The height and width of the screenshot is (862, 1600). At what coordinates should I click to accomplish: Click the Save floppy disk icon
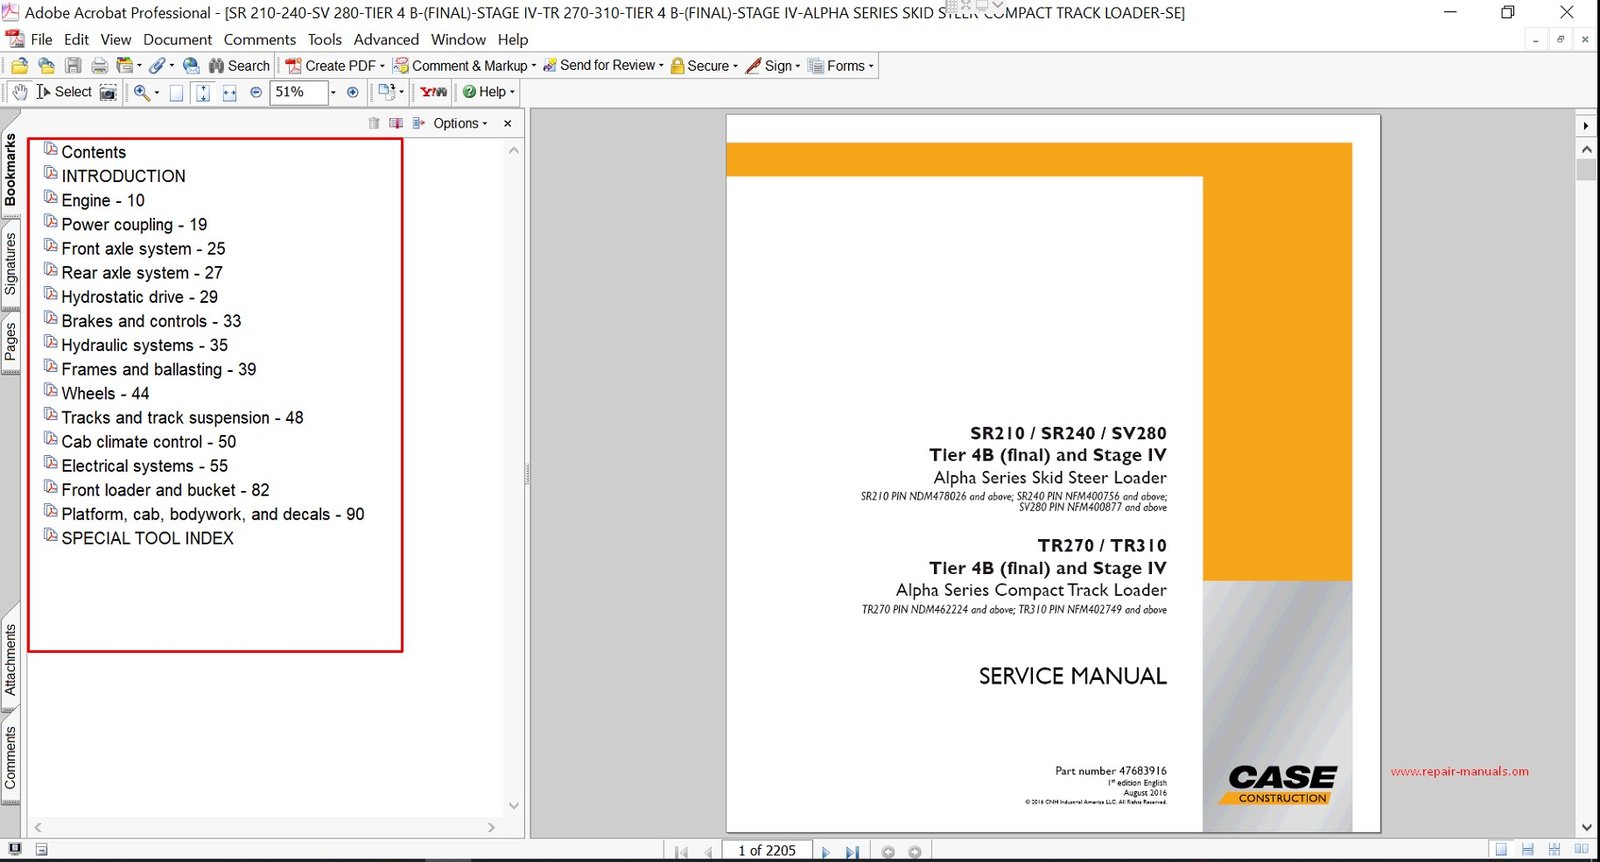pos(73,66)
